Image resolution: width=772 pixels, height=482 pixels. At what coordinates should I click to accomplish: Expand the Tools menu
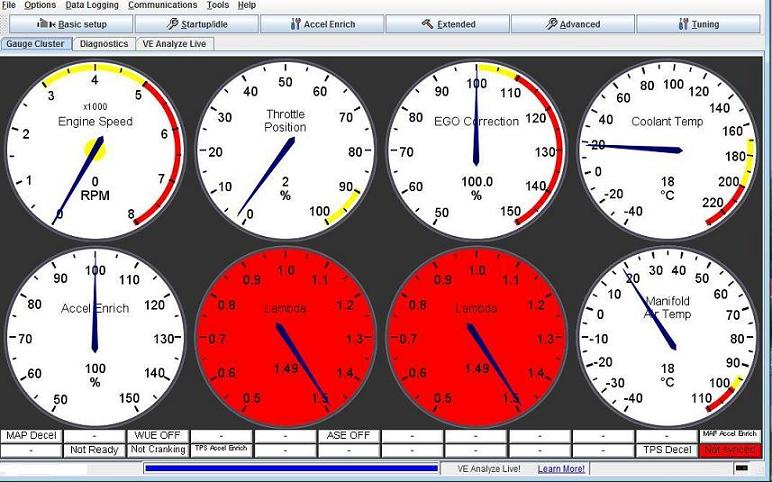point(217,5)
